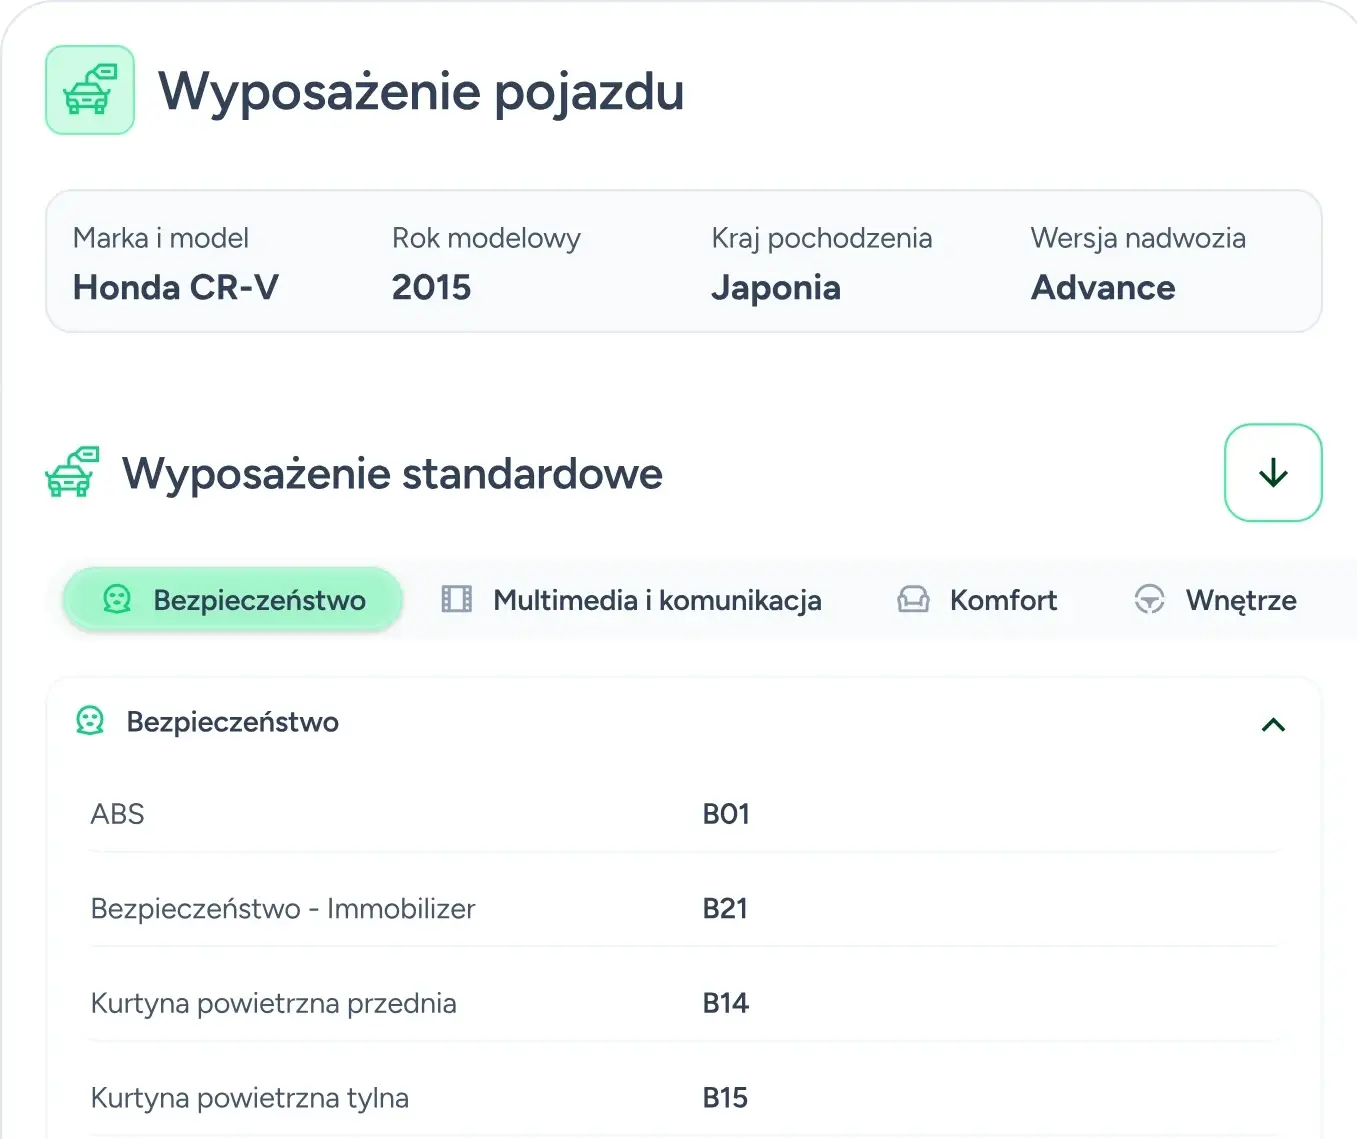Select the ABS row label
The height and width of the screenshot is (1139, 1357).
[x=118, y=814]
